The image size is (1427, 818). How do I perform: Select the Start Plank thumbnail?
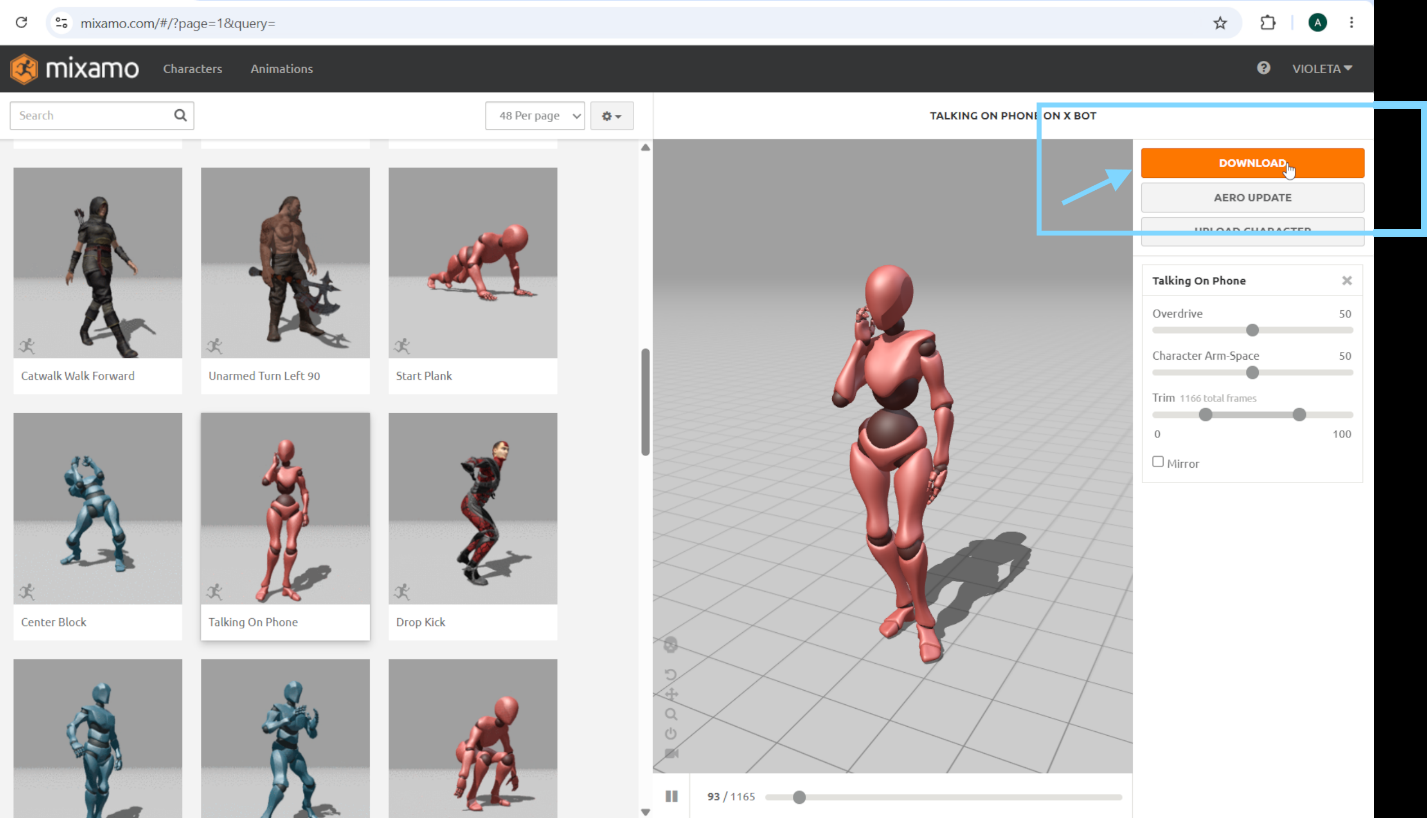click(473, 262)
